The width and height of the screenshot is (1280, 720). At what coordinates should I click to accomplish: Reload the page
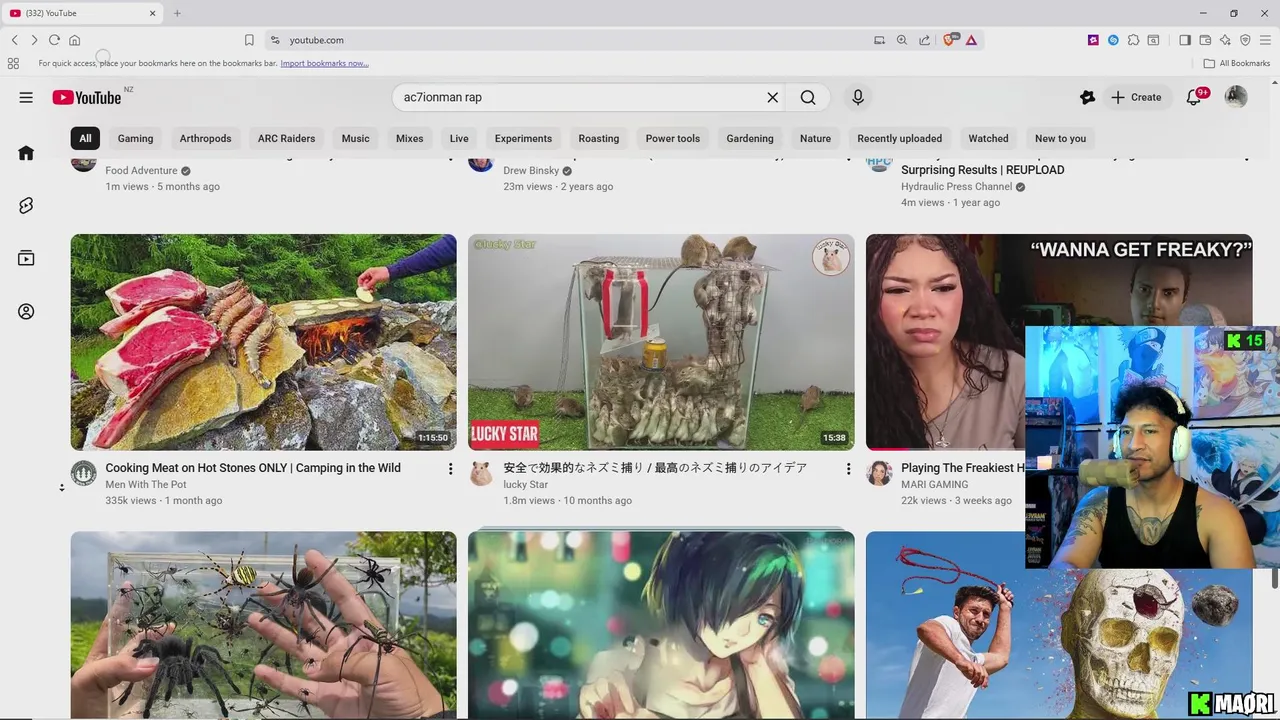(54, 40)
